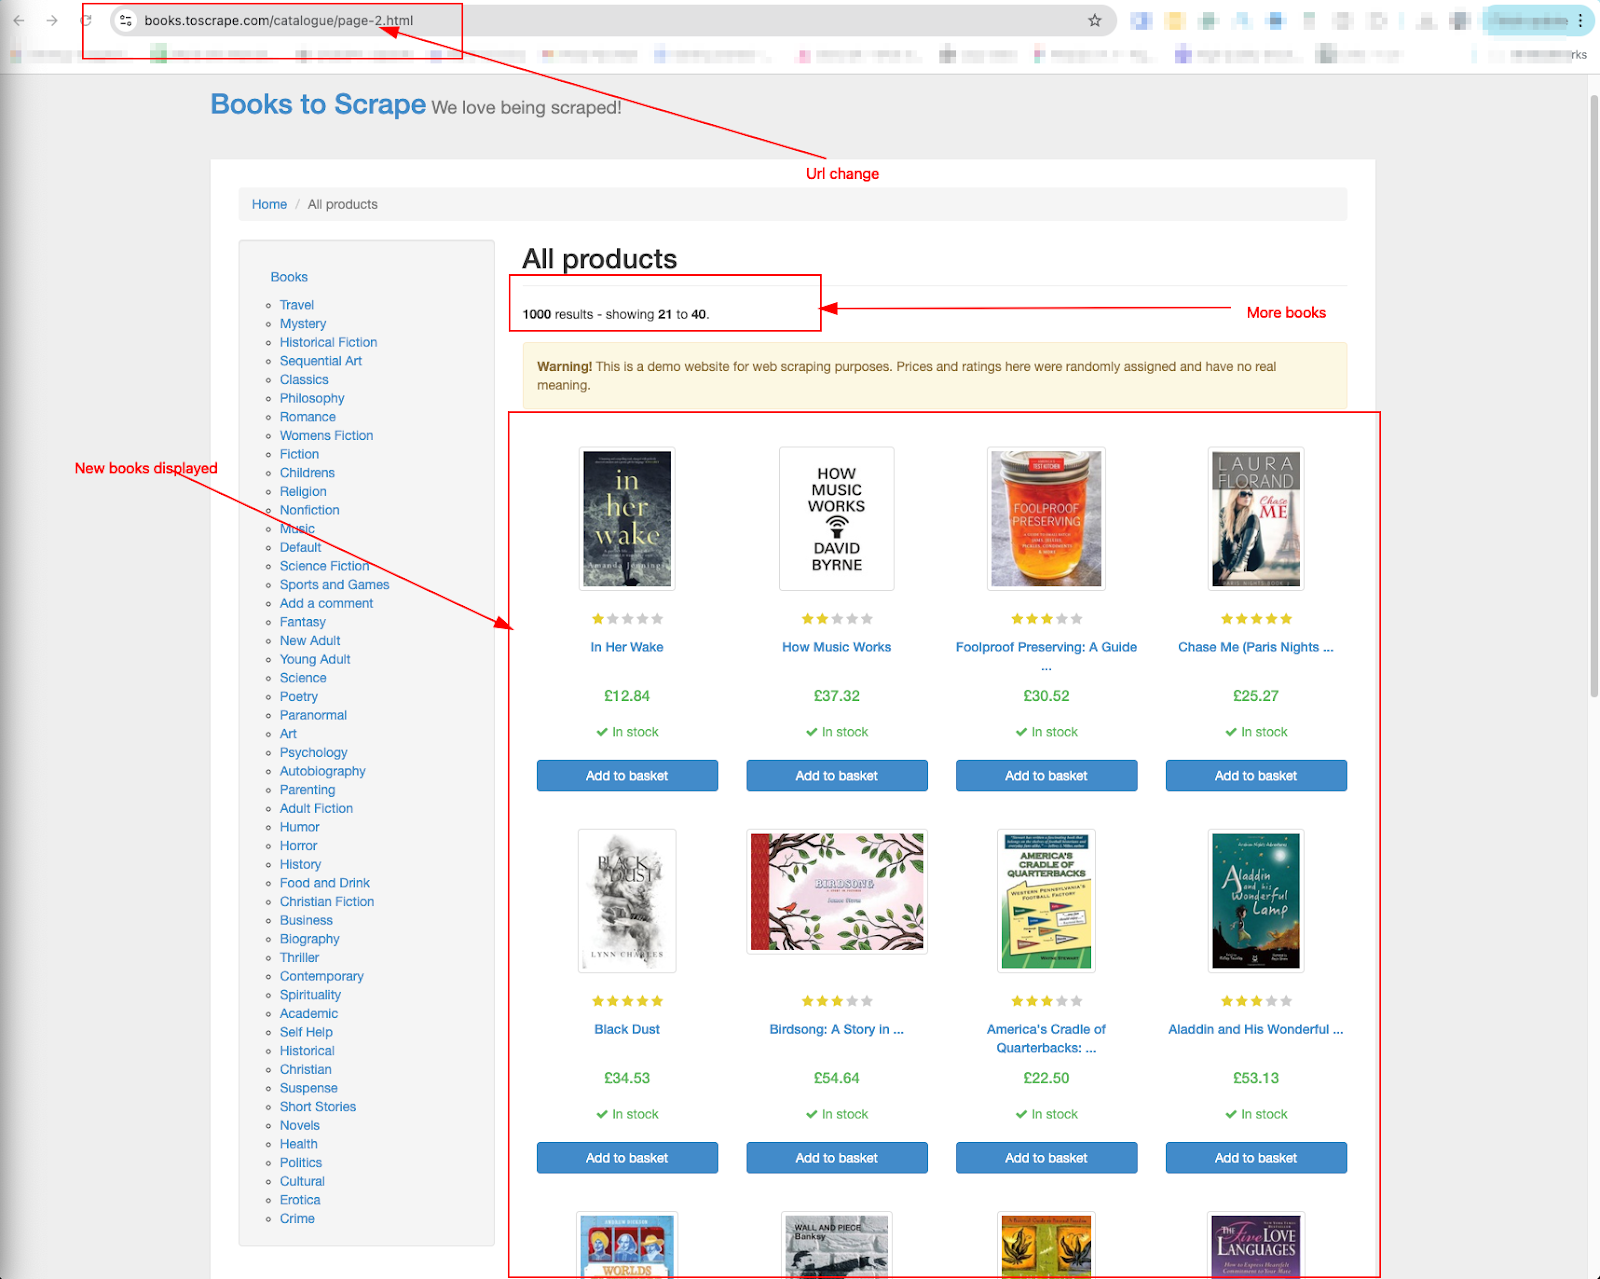Open Aladdin and His Wonderful title link

1255,1029
